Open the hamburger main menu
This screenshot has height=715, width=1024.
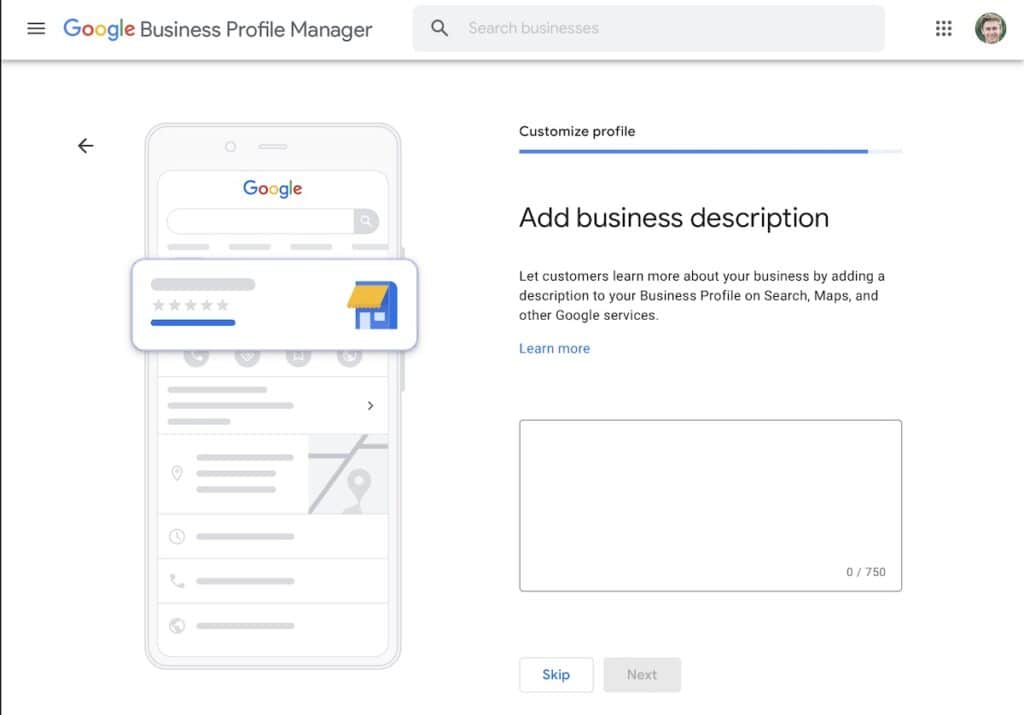[36, 29]
